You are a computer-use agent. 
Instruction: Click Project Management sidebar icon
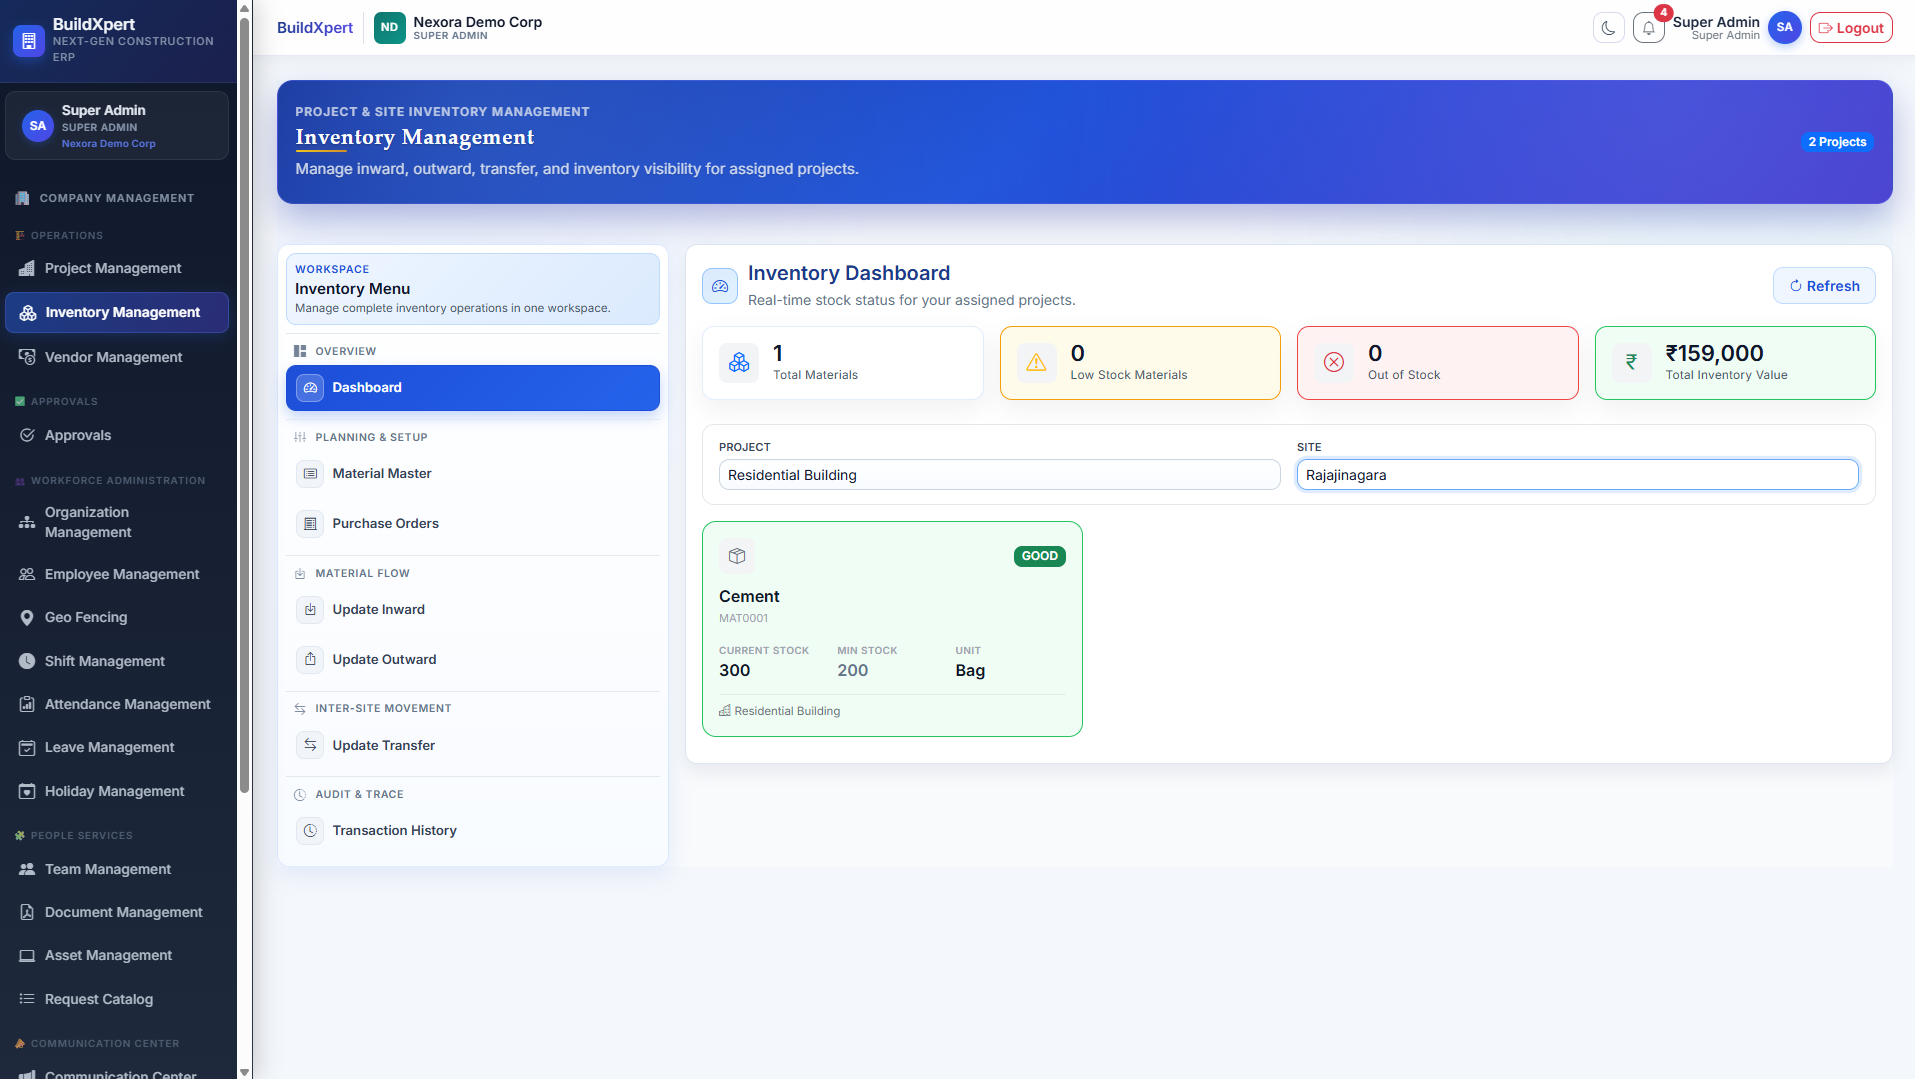[x=27, y=268]
